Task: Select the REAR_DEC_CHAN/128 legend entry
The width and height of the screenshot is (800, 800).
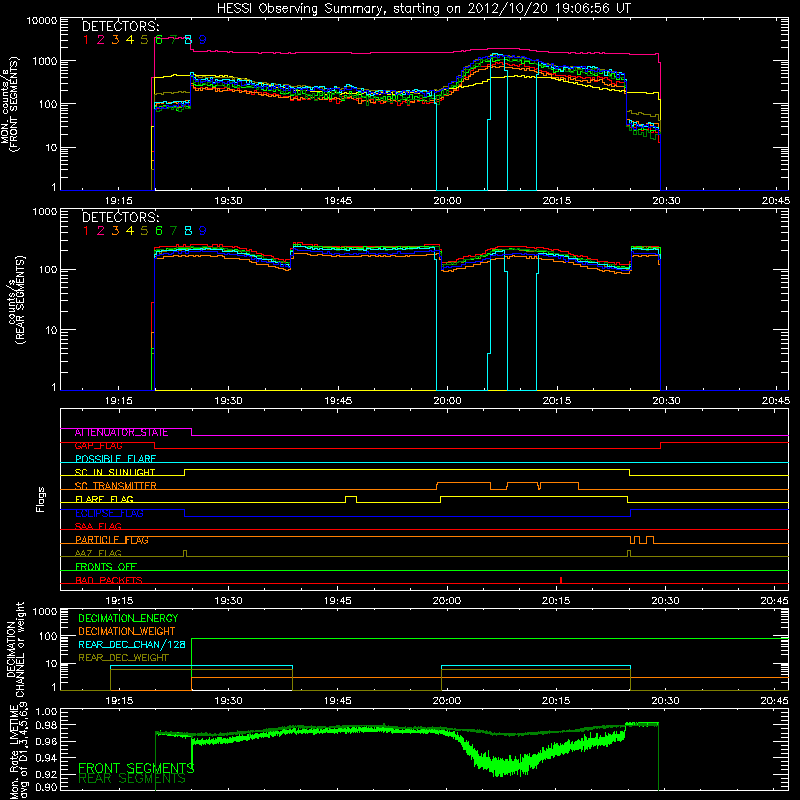Action: click(132, 645)
